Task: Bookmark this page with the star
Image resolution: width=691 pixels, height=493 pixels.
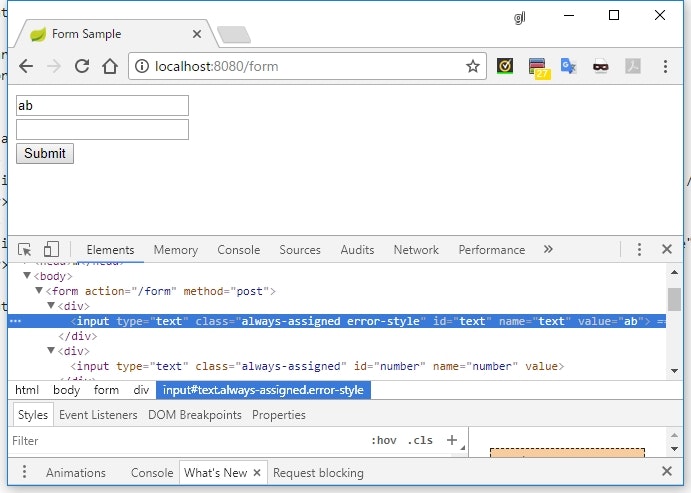Action: tap(473, 67)
